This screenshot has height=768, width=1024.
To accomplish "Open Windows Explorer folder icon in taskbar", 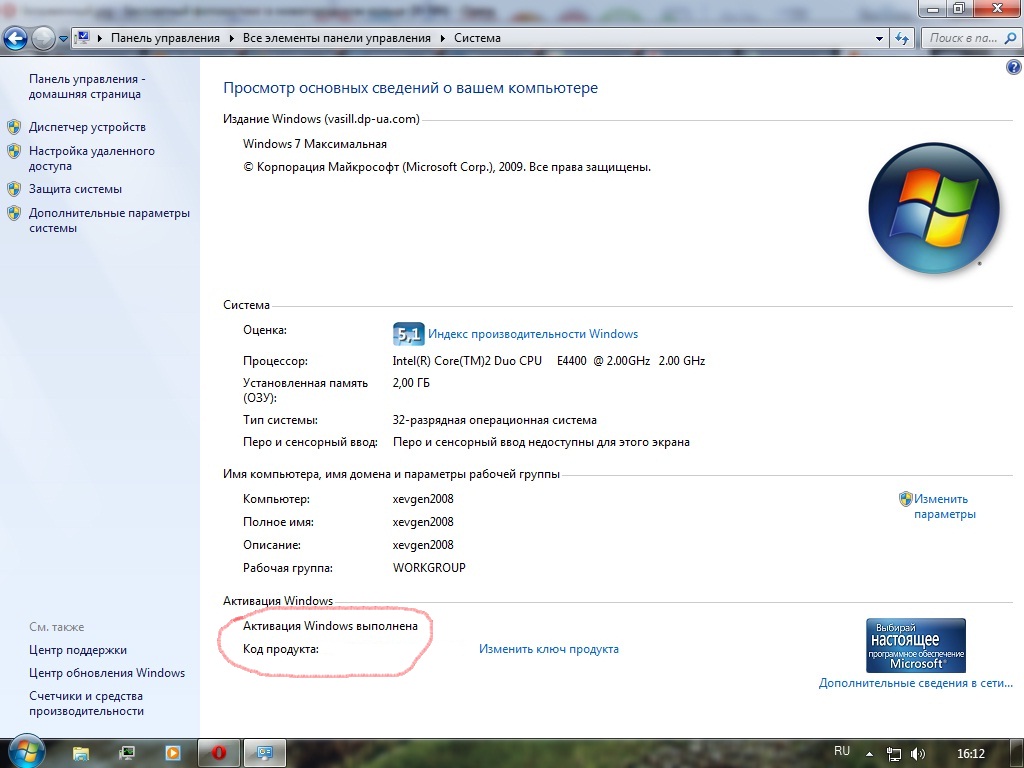I will coord(81,752).
